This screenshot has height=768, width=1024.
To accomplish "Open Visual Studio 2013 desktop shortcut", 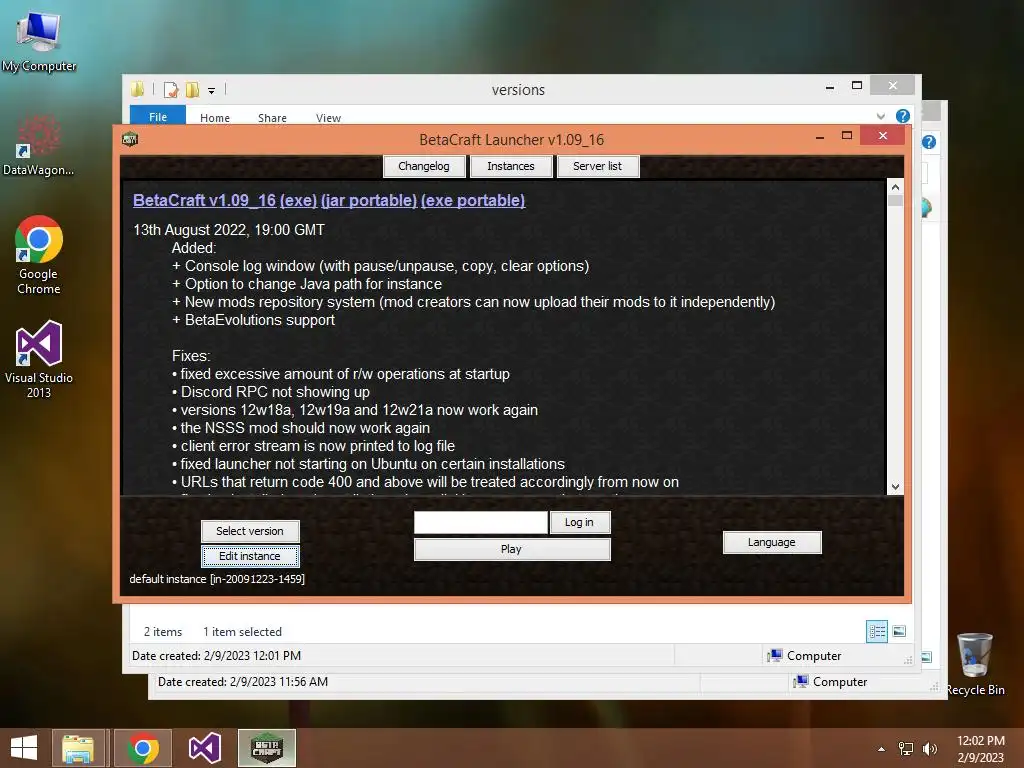I will pos(39,359).
